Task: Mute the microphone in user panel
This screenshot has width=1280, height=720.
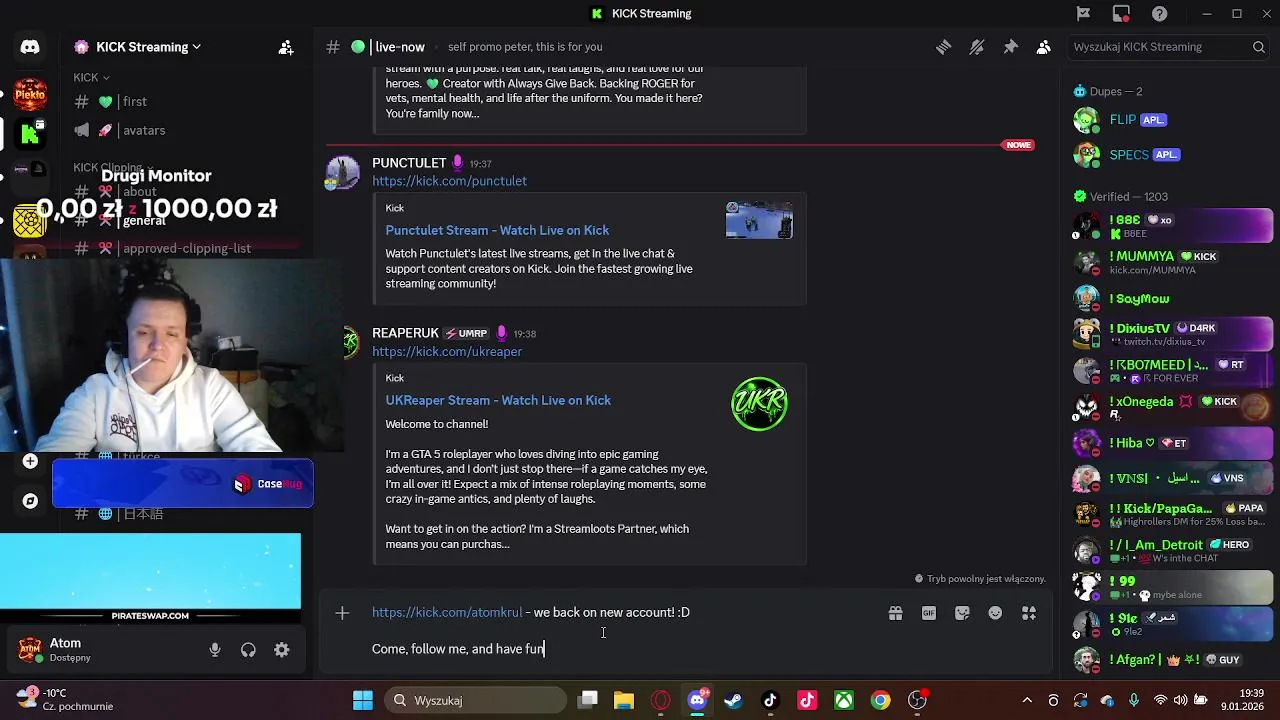Action: point(215,650)
